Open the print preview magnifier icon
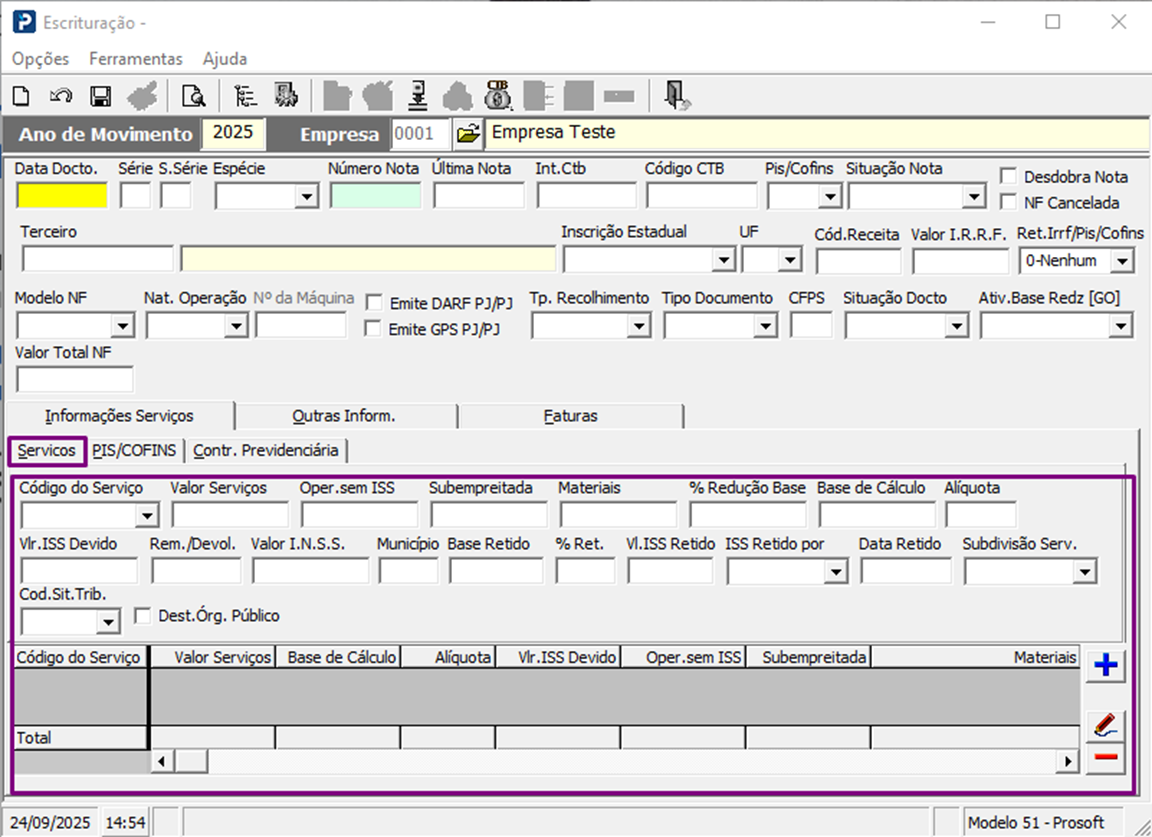This screenshot has width=1152, height=837. [x=192, y=96]
